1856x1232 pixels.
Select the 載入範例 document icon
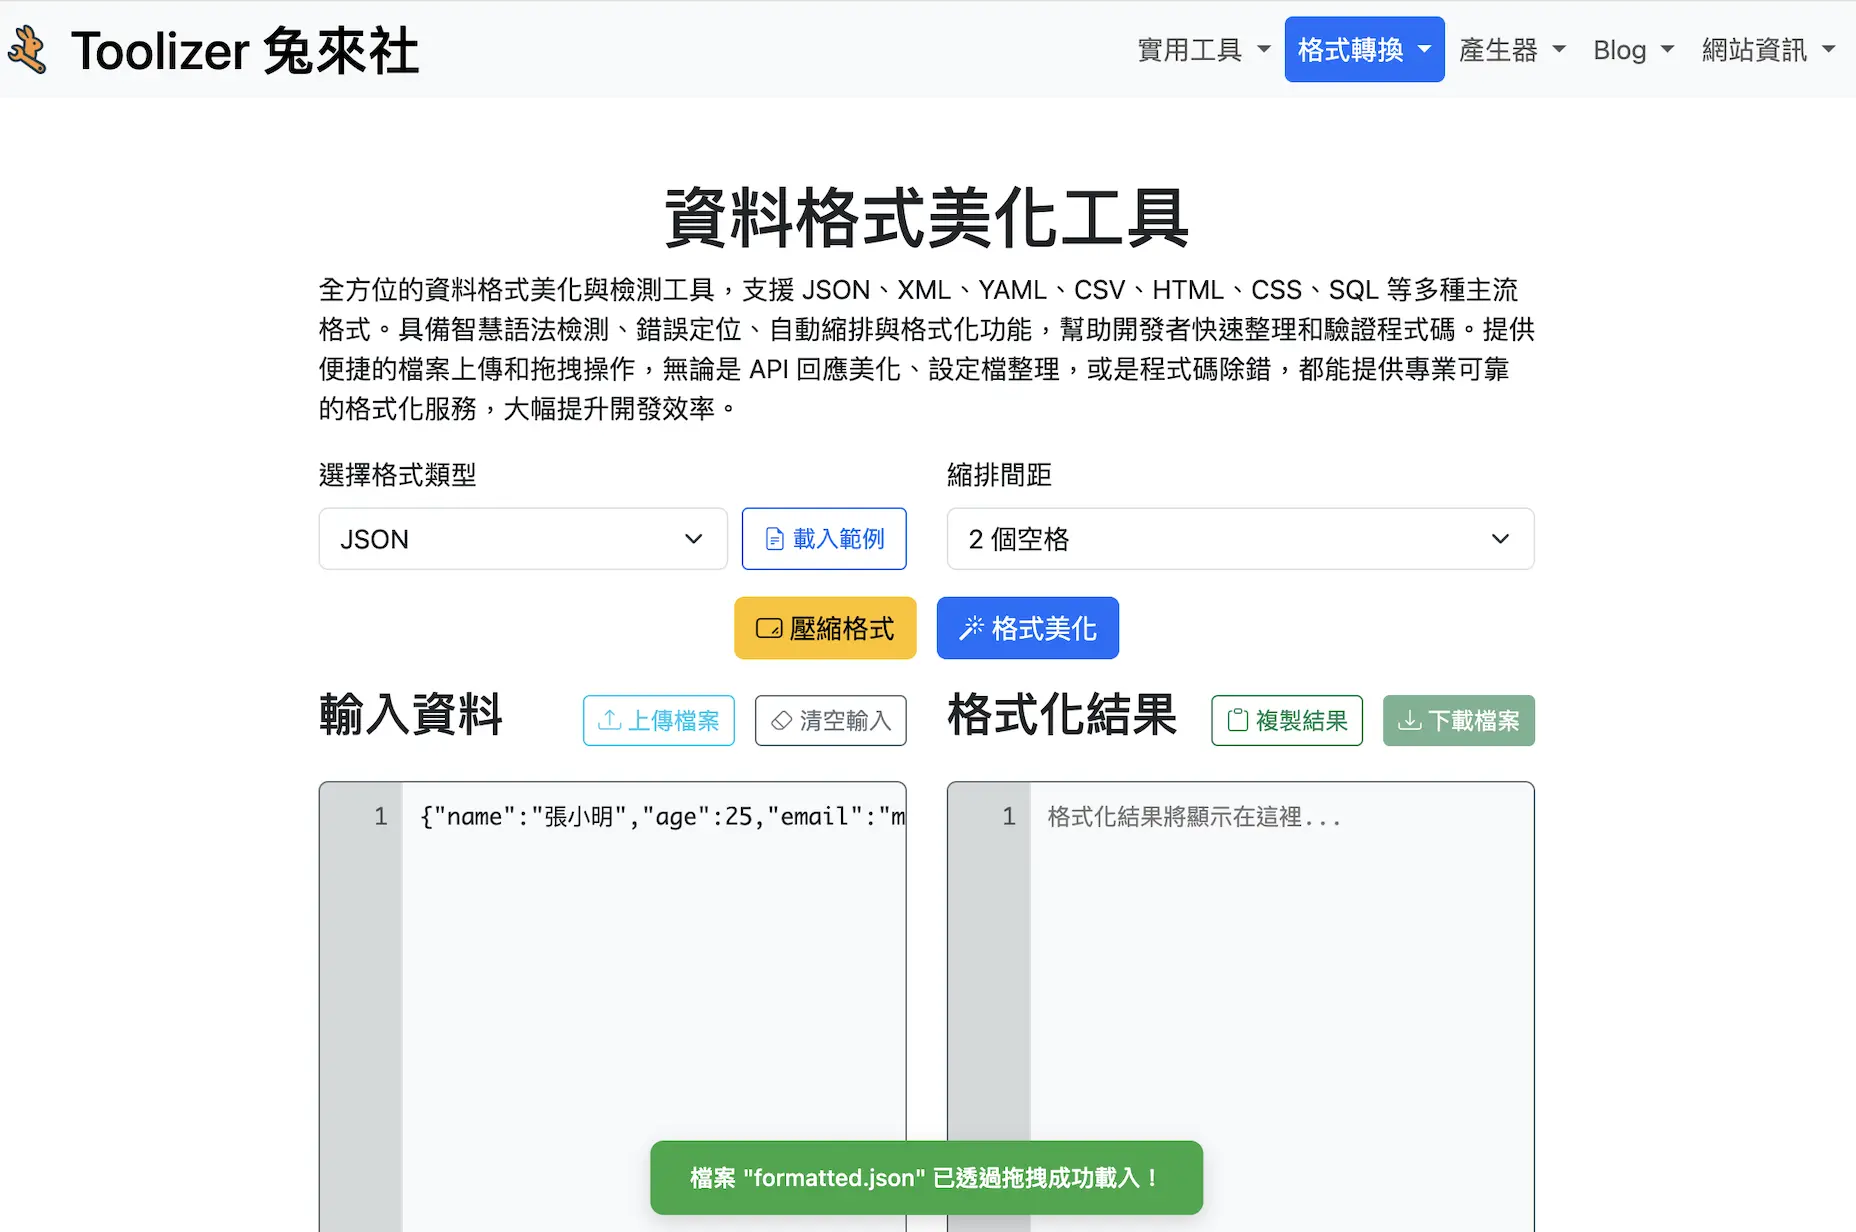(775, 538)
